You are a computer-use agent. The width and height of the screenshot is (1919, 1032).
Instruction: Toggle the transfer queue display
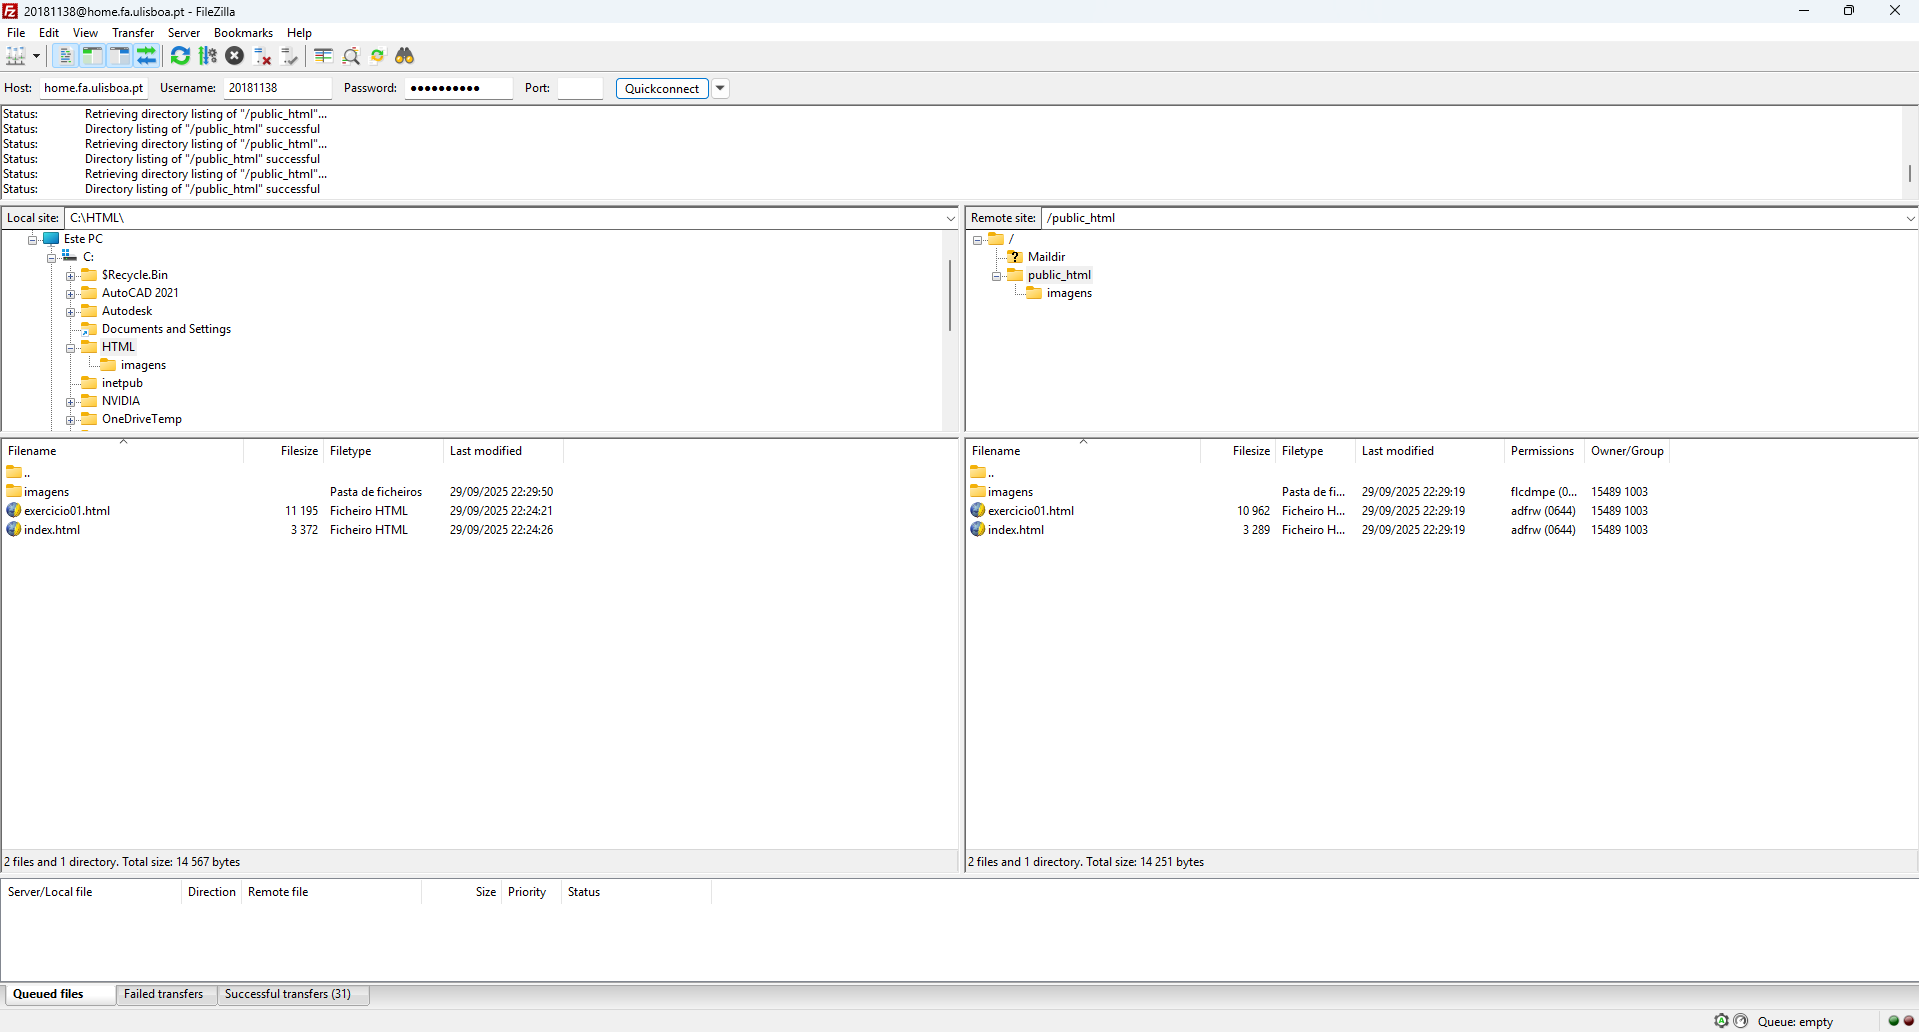coord(146,56)
